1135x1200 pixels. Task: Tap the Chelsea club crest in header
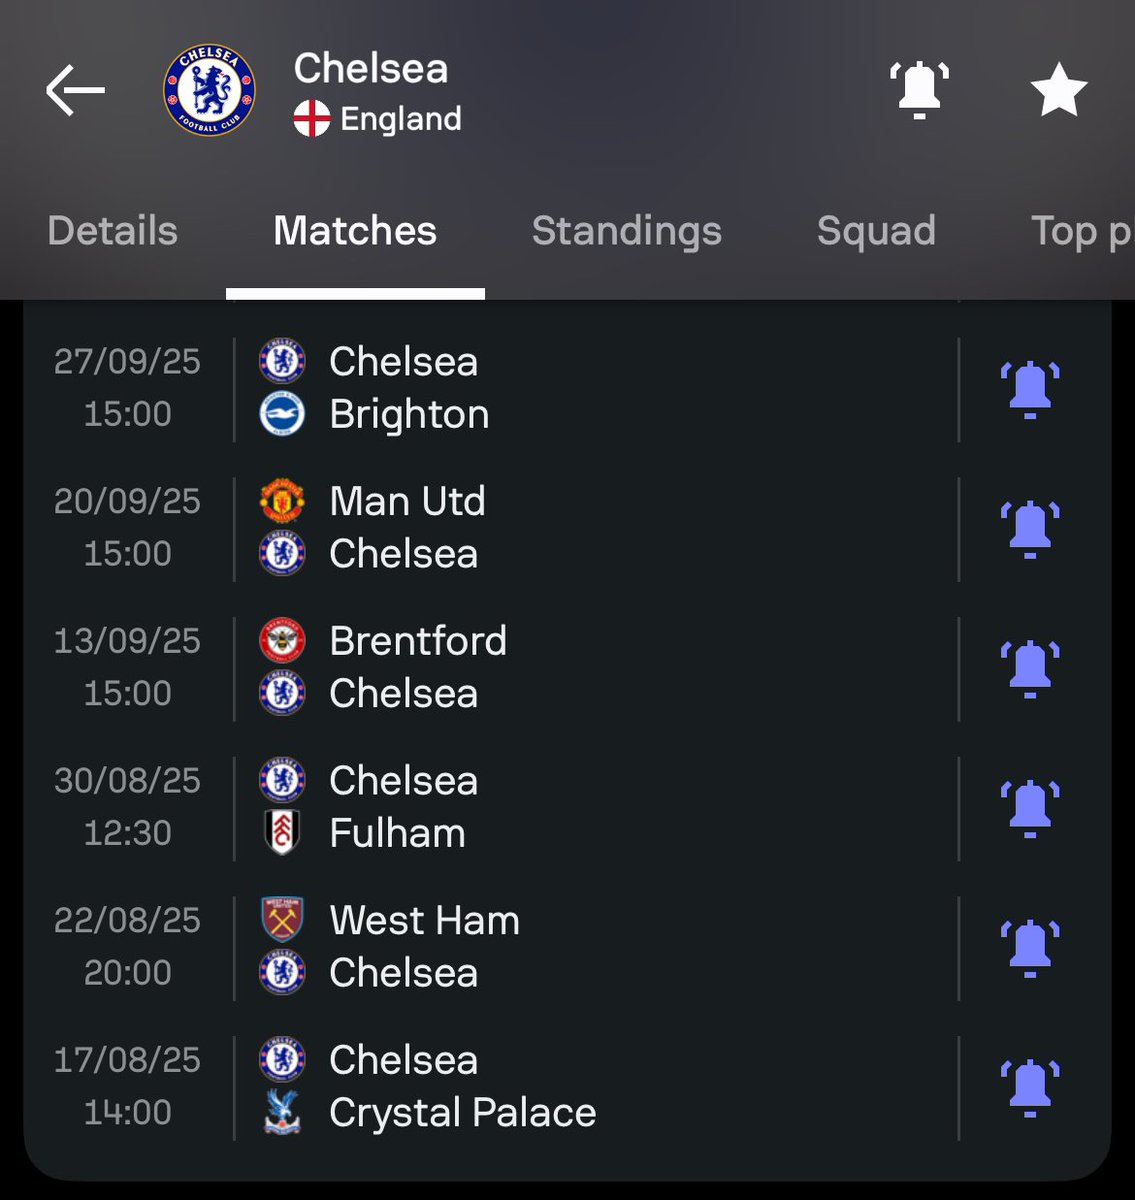click(209, 90)
